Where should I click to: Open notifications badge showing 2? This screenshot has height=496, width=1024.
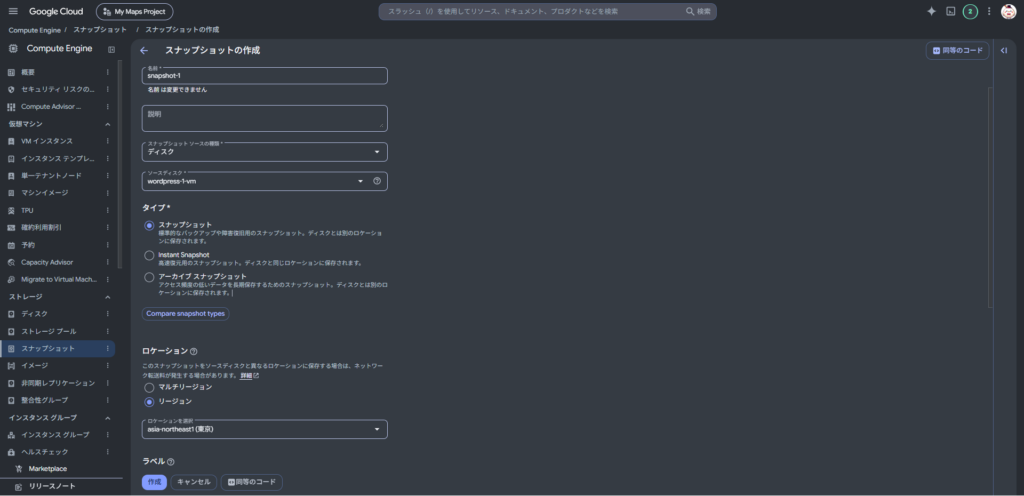[x=970, y=12]
